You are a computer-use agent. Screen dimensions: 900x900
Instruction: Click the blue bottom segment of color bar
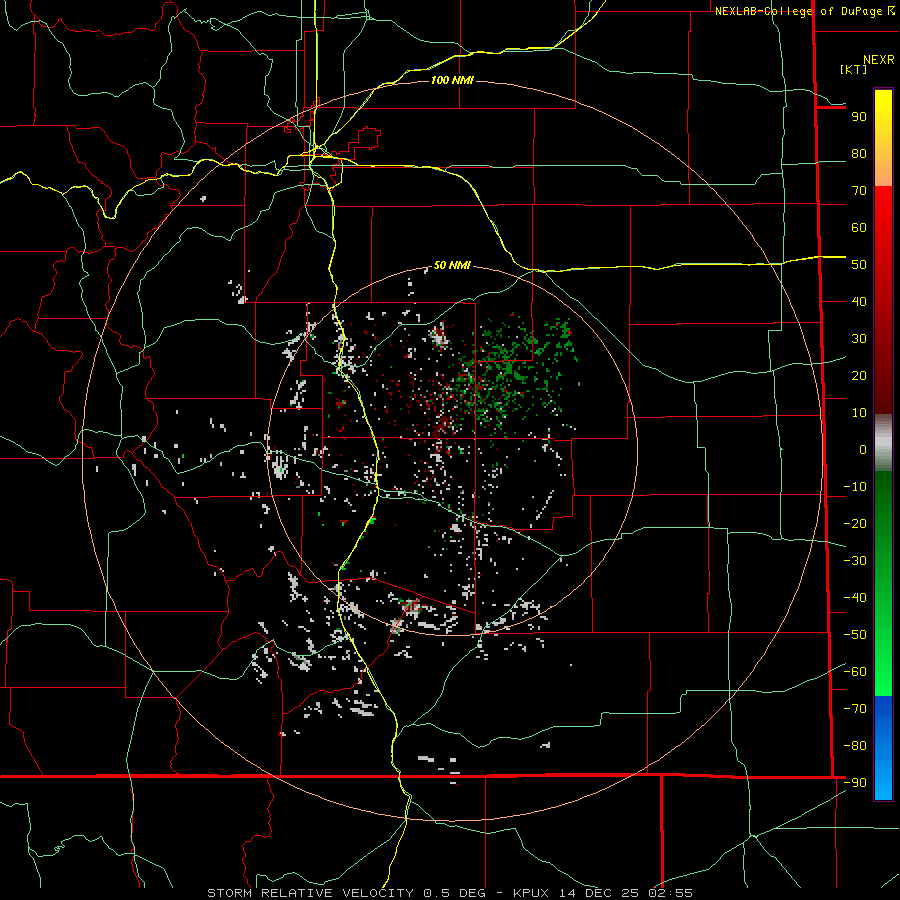click(x=883, y=748)
